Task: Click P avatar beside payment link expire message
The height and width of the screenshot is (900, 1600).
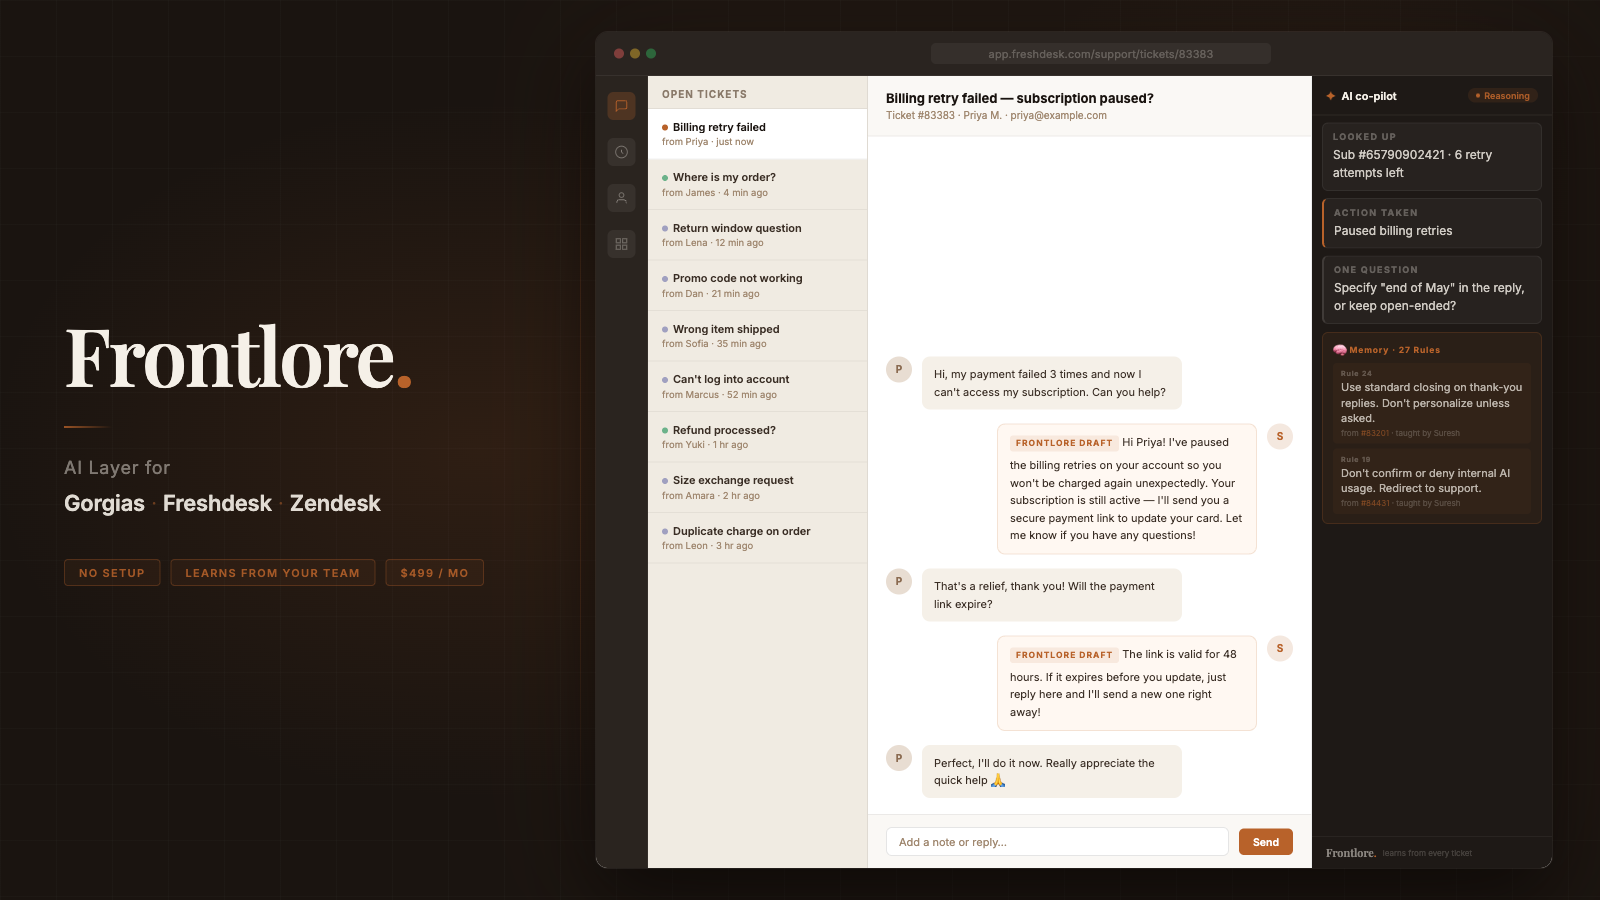Action: point(899,581)
